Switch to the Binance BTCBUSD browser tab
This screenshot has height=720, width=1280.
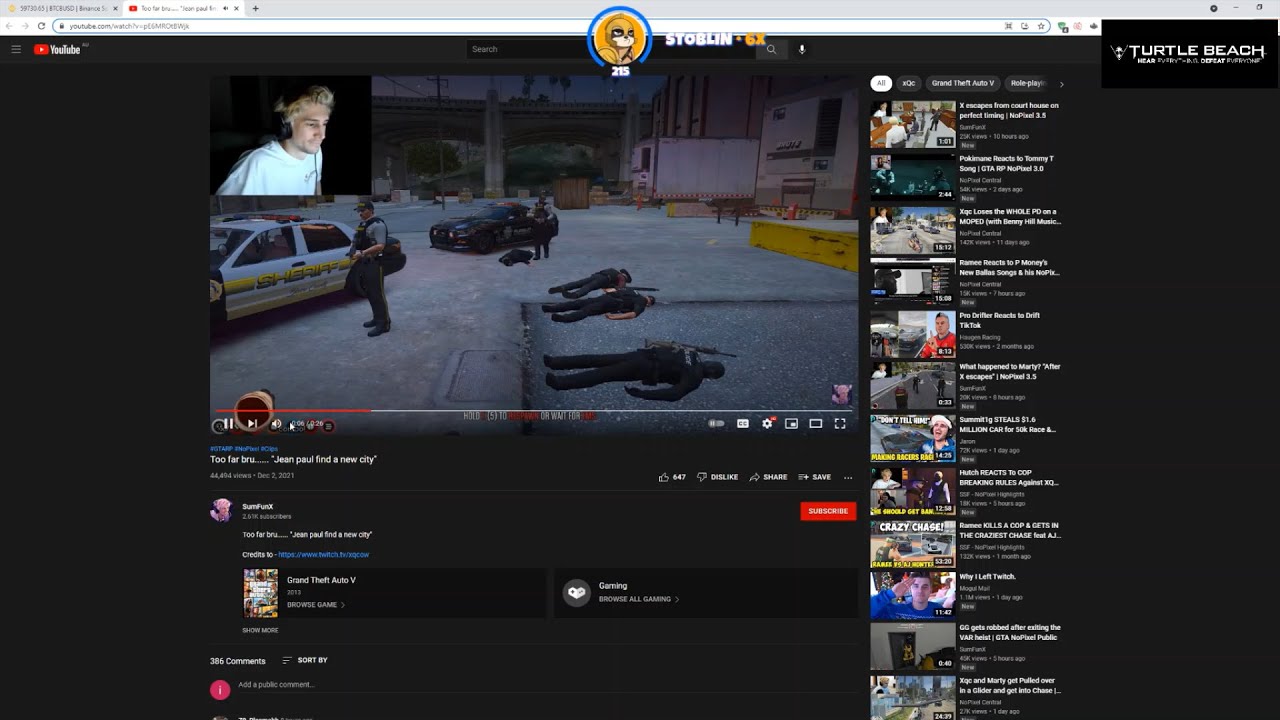(x=62, y=8)
